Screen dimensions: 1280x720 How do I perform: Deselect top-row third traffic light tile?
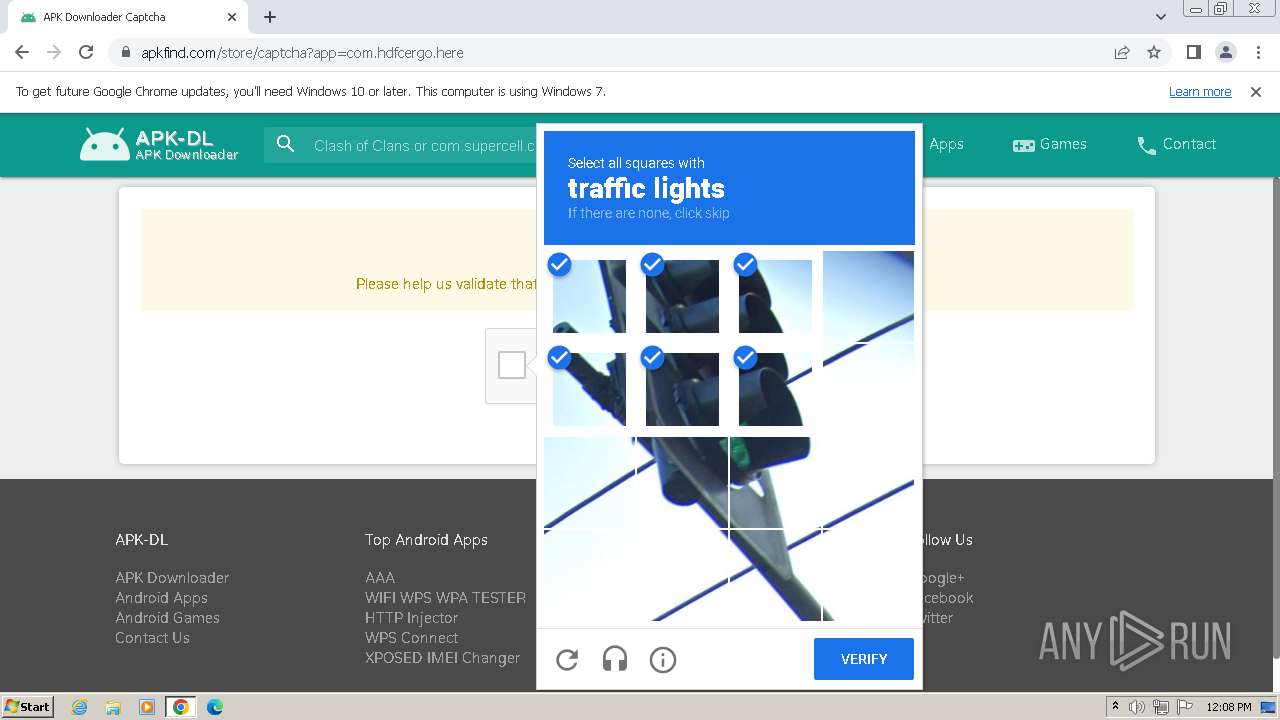tap(775, 296)
